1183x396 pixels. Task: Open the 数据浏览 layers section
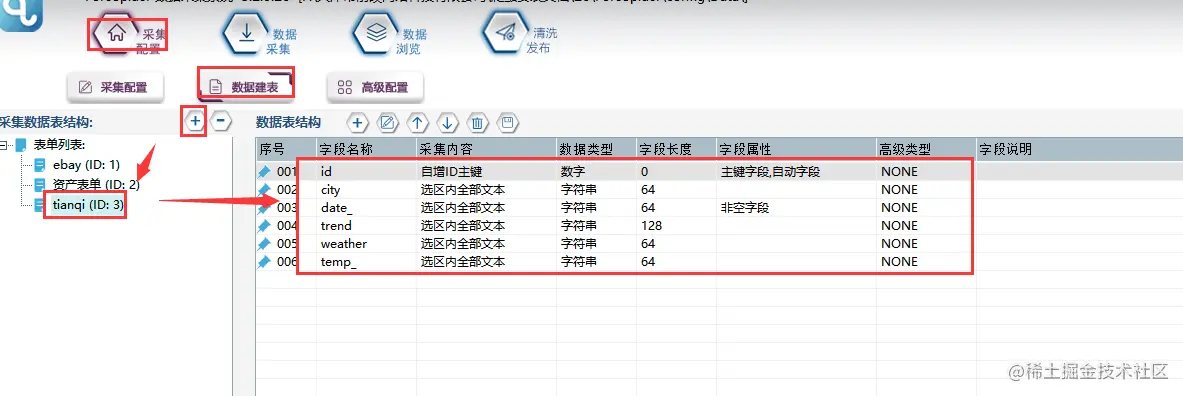tap(376, 34)
